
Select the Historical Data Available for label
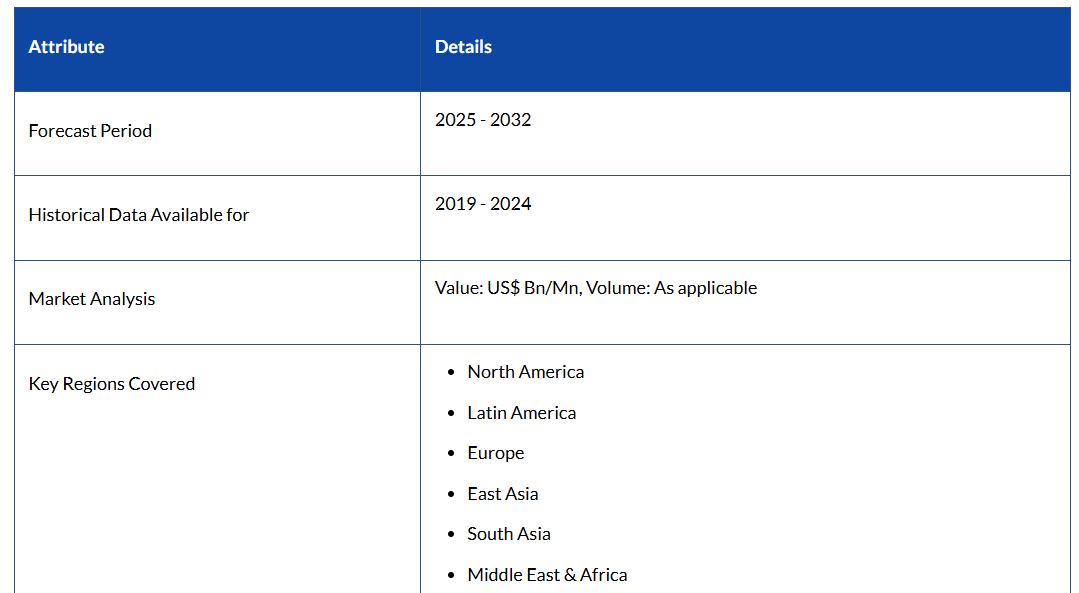[x=139, y=215]
